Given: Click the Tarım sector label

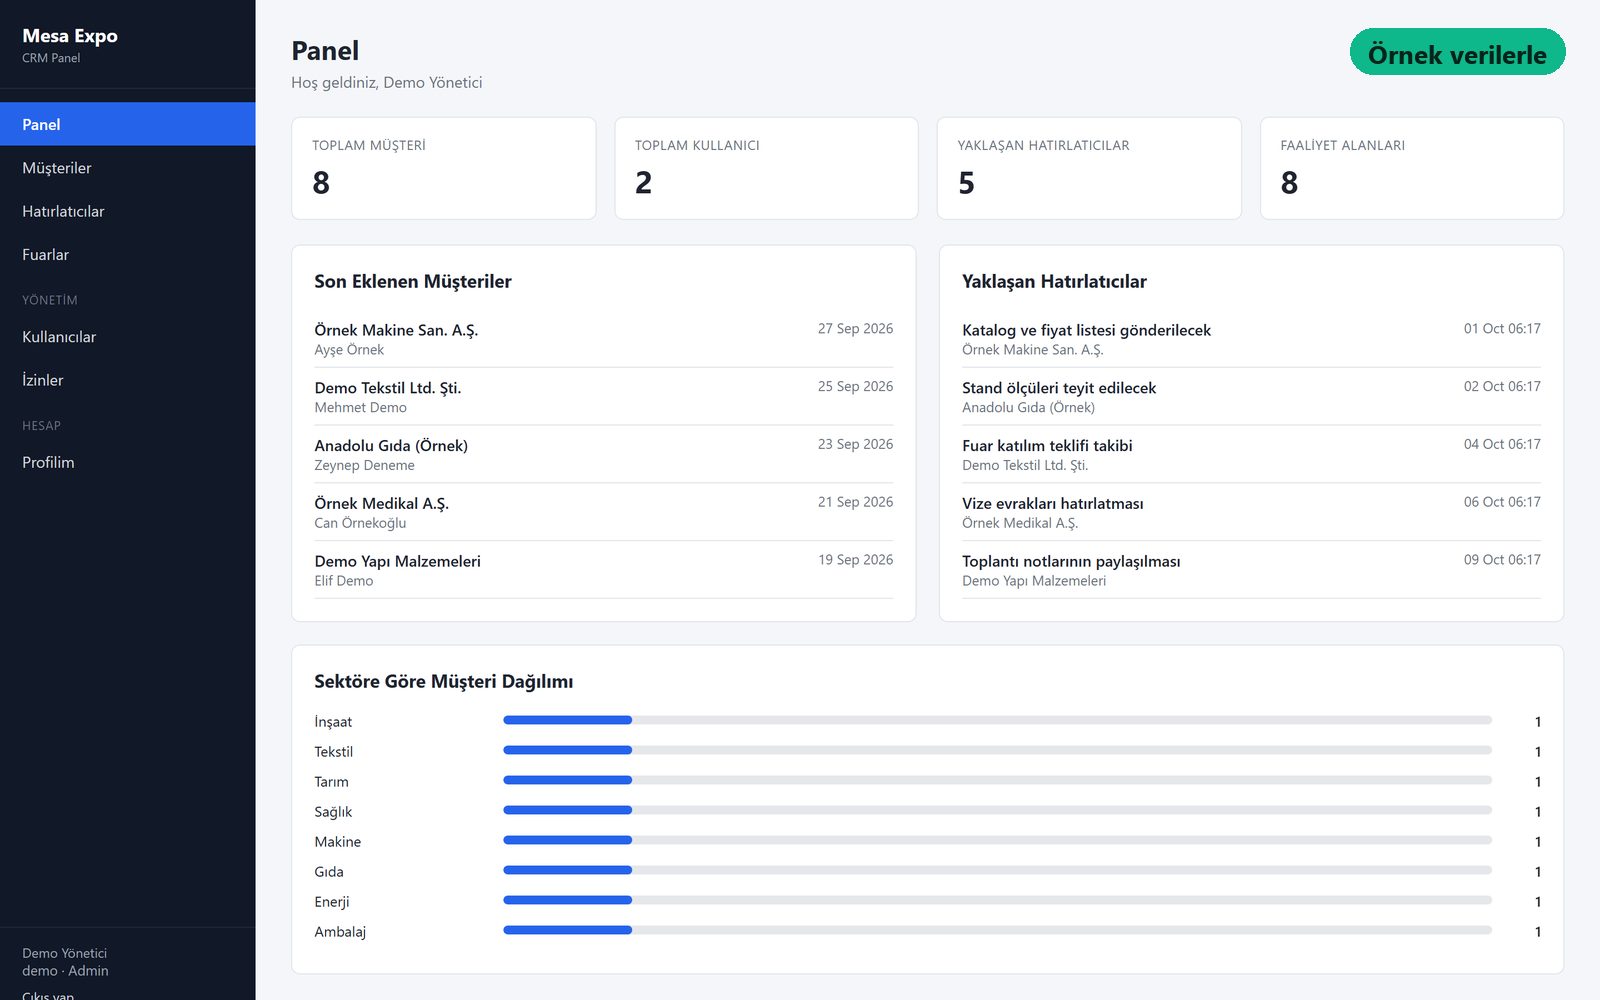Looking at the screenshot, I should point(331,782).
